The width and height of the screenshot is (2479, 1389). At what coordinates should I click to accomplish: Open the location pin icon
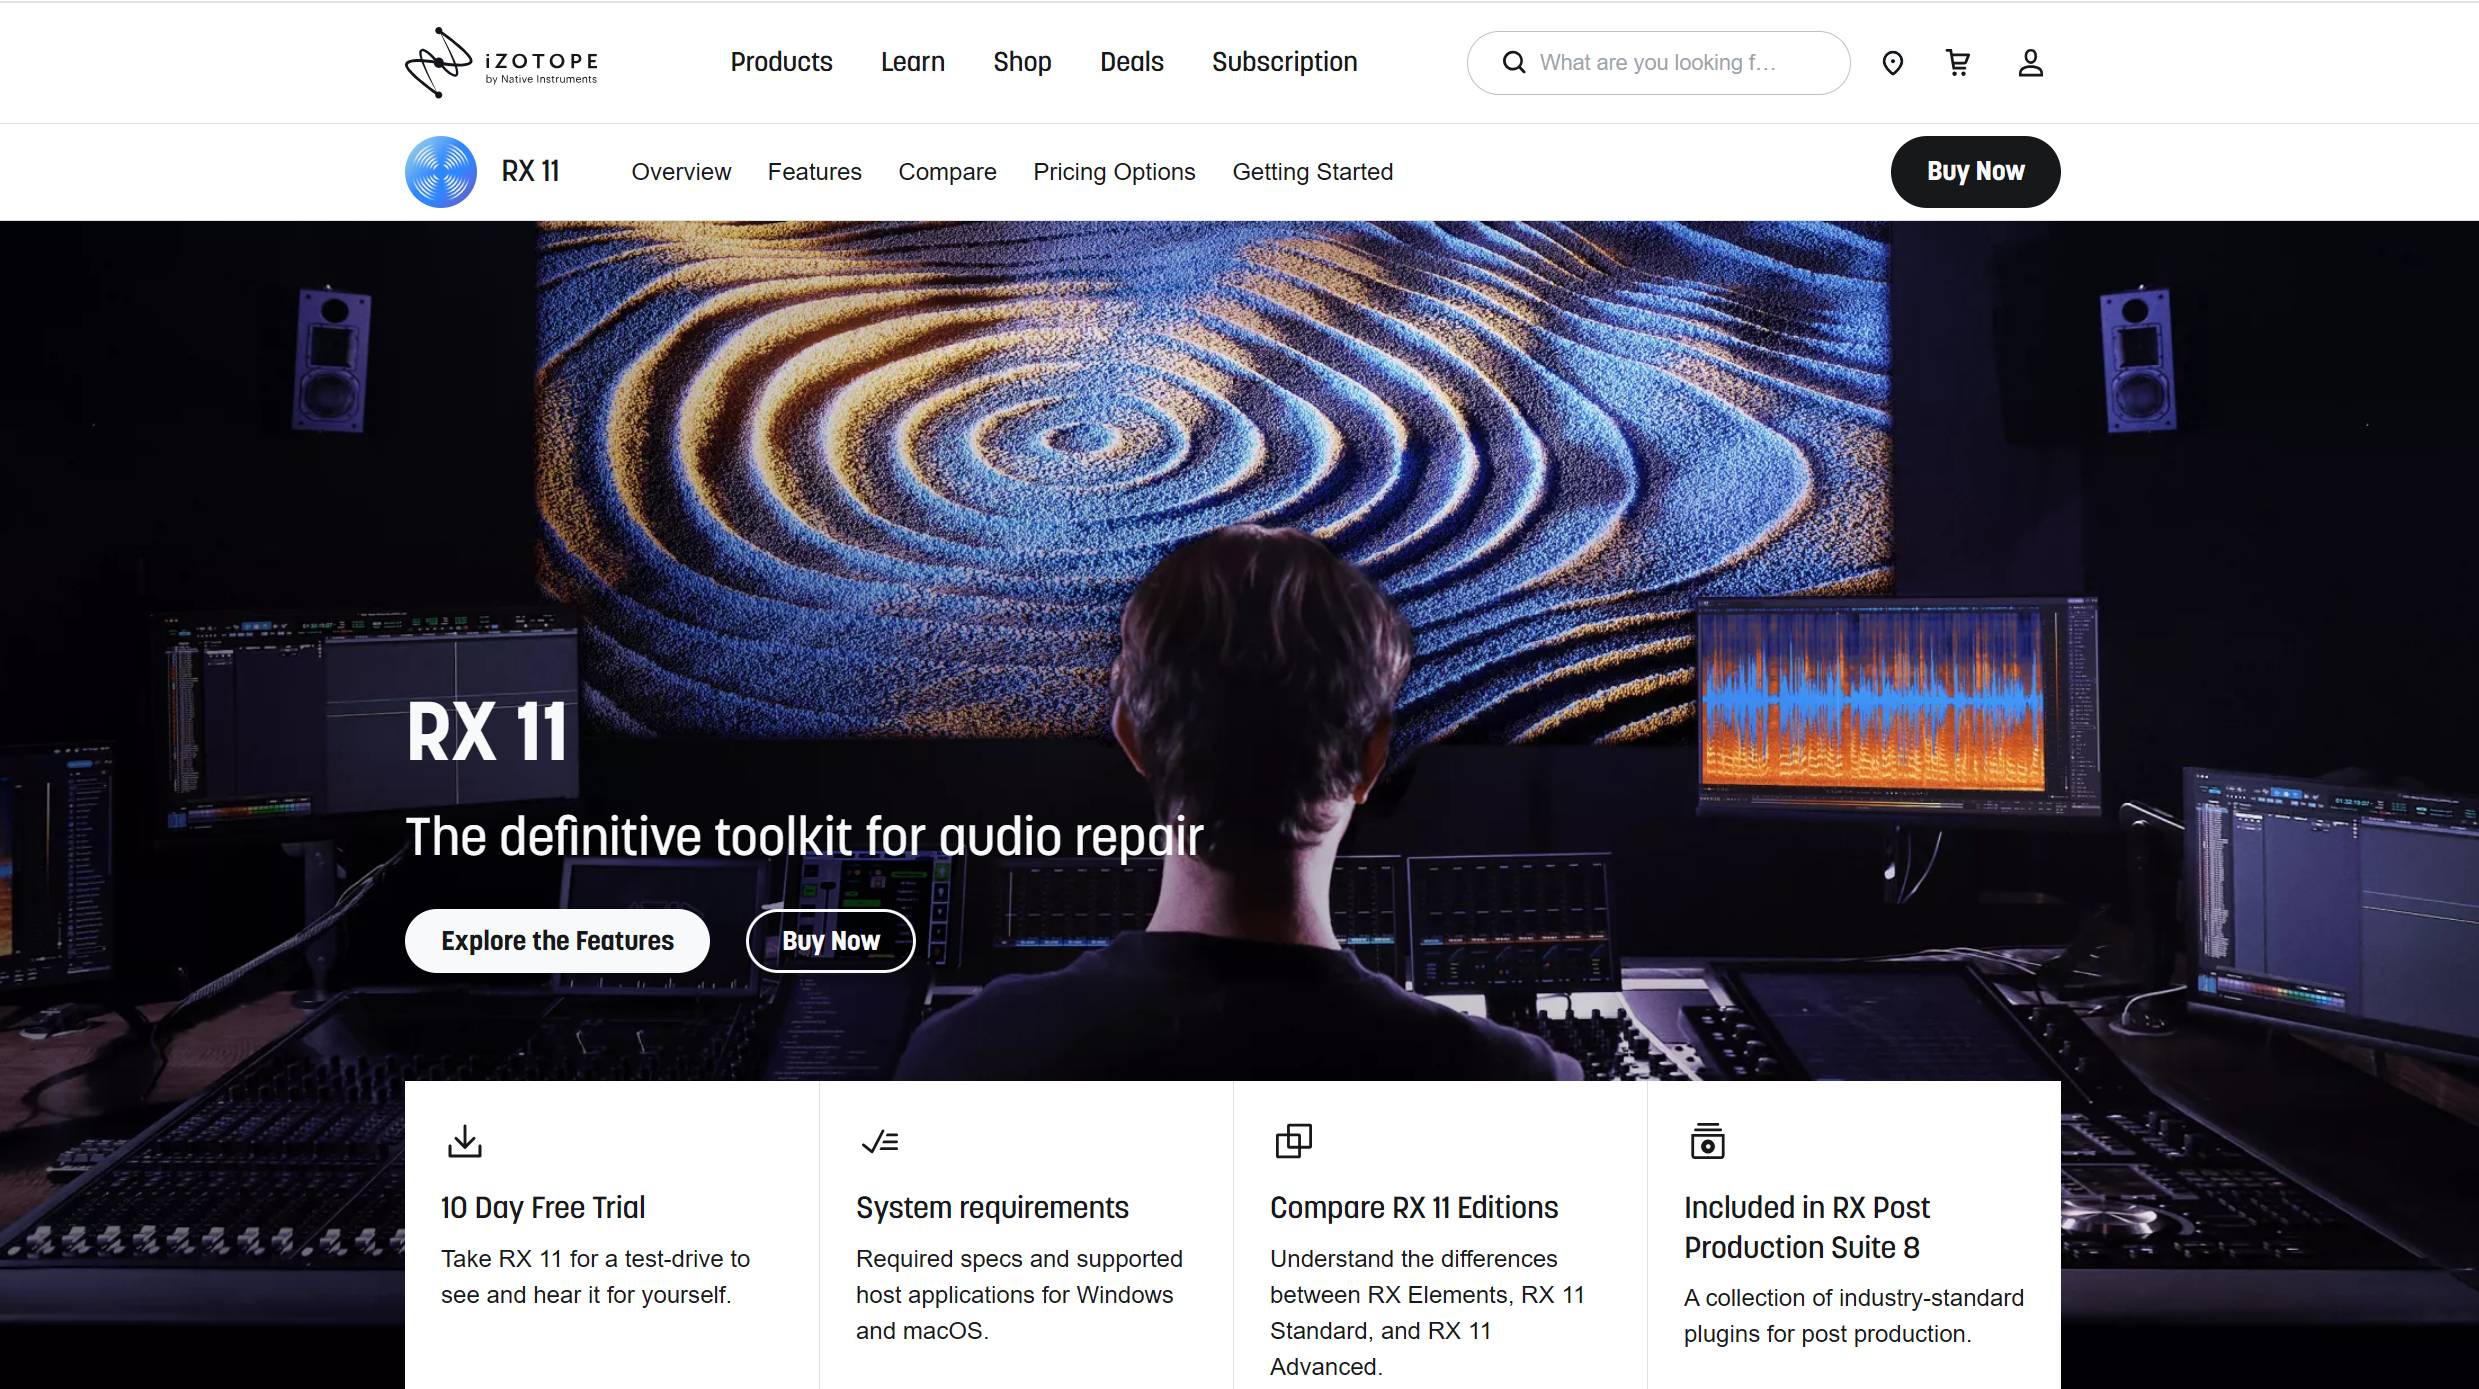[1892, 63]
